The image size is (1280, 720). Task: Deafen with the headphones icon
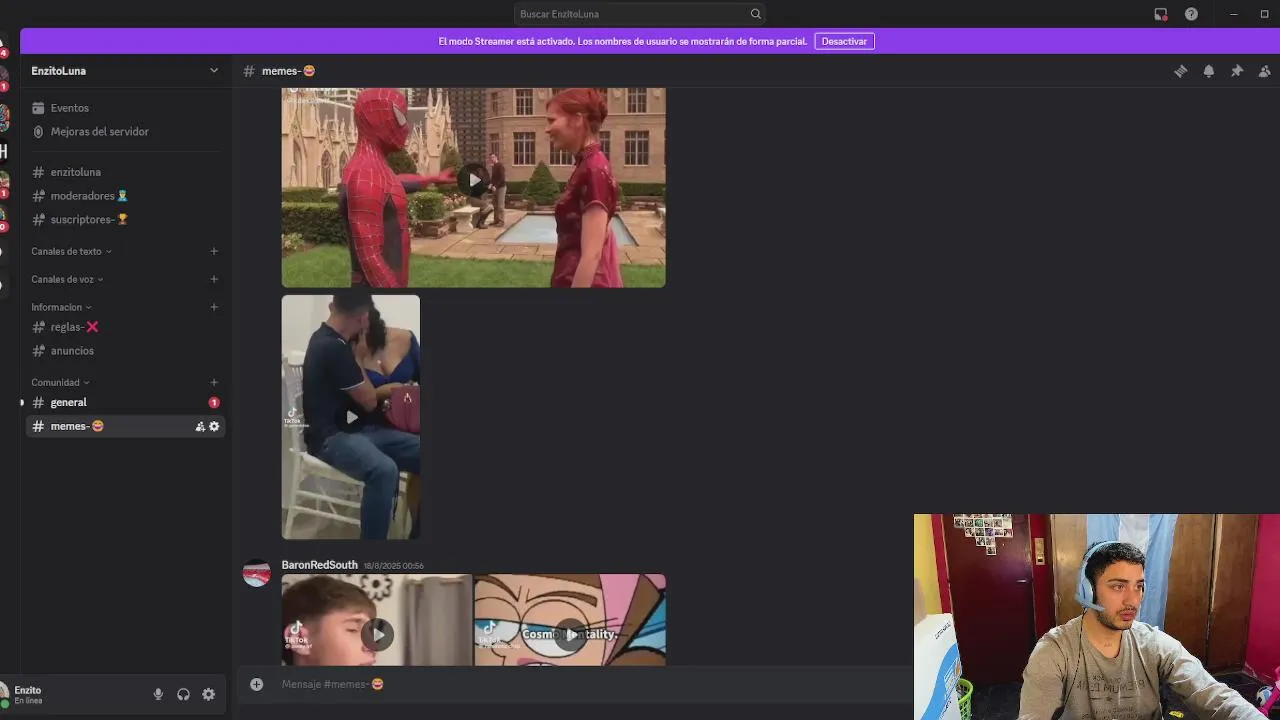(183, 694)
